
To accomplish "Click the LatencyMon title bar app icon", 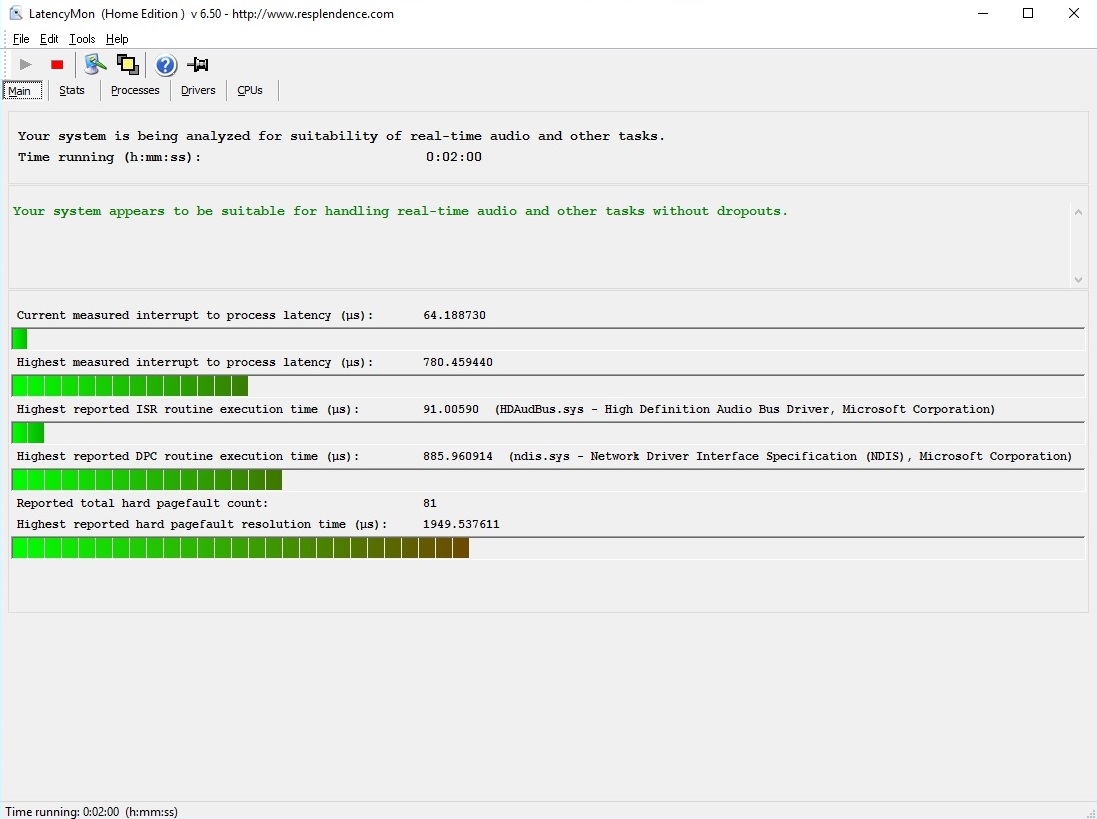I will point(15,13).
